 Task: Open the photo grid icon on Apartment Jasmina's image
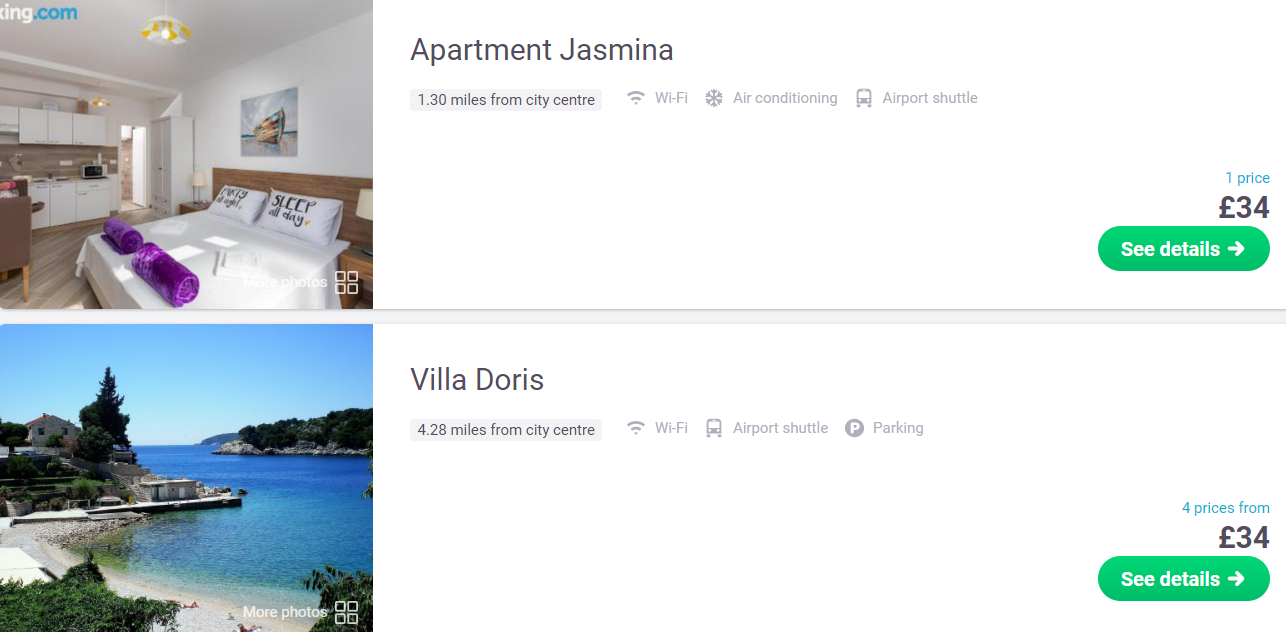tap(346, 282)
